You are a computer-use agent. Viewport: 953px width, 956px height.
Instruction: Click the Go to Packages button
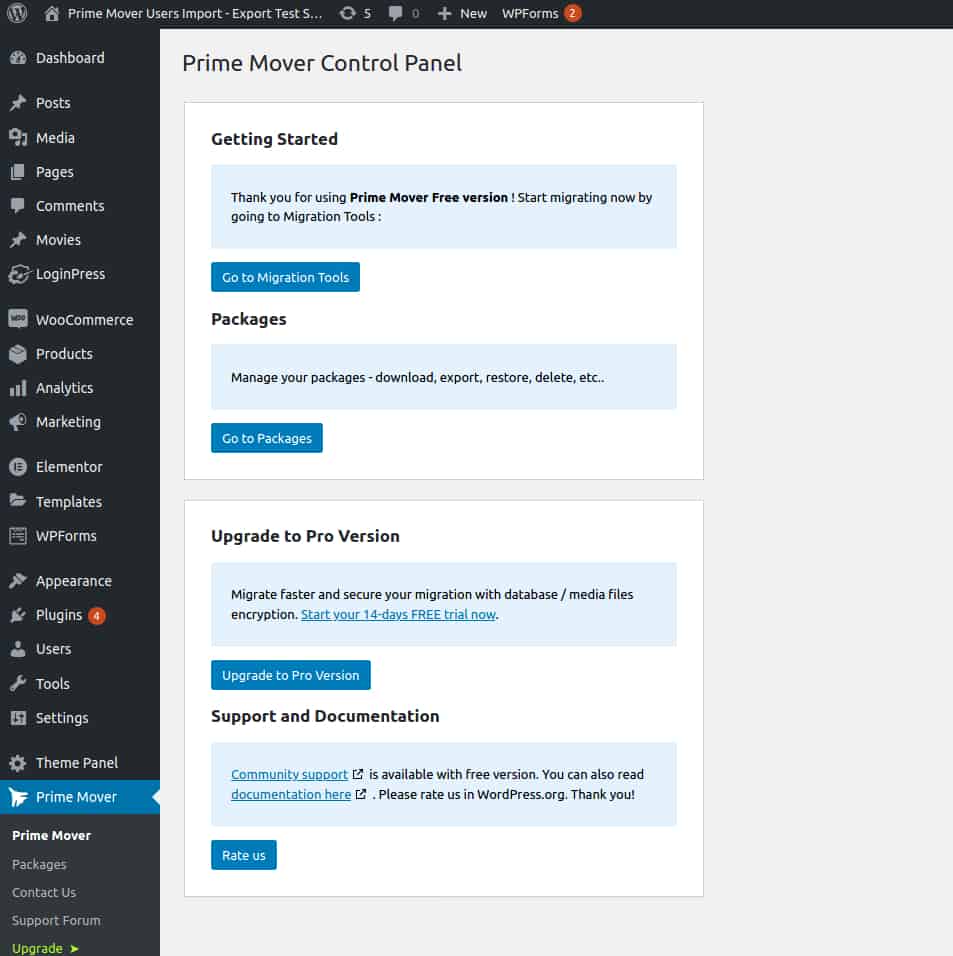pos(266,438)
